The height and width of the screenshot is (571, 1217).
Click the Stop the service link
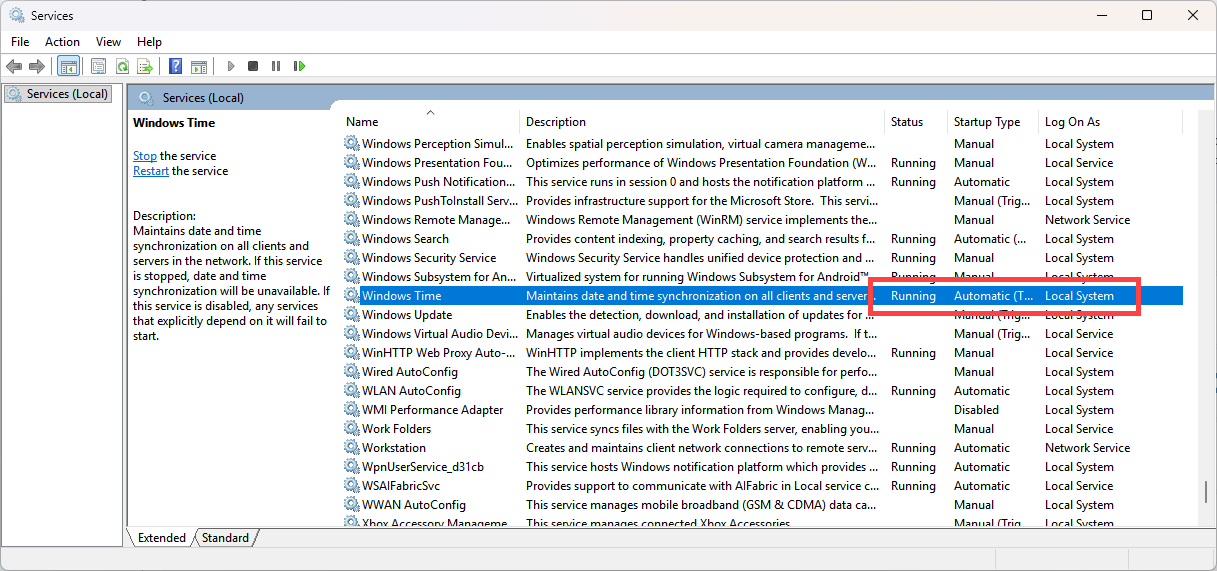[x=145, y=156]
